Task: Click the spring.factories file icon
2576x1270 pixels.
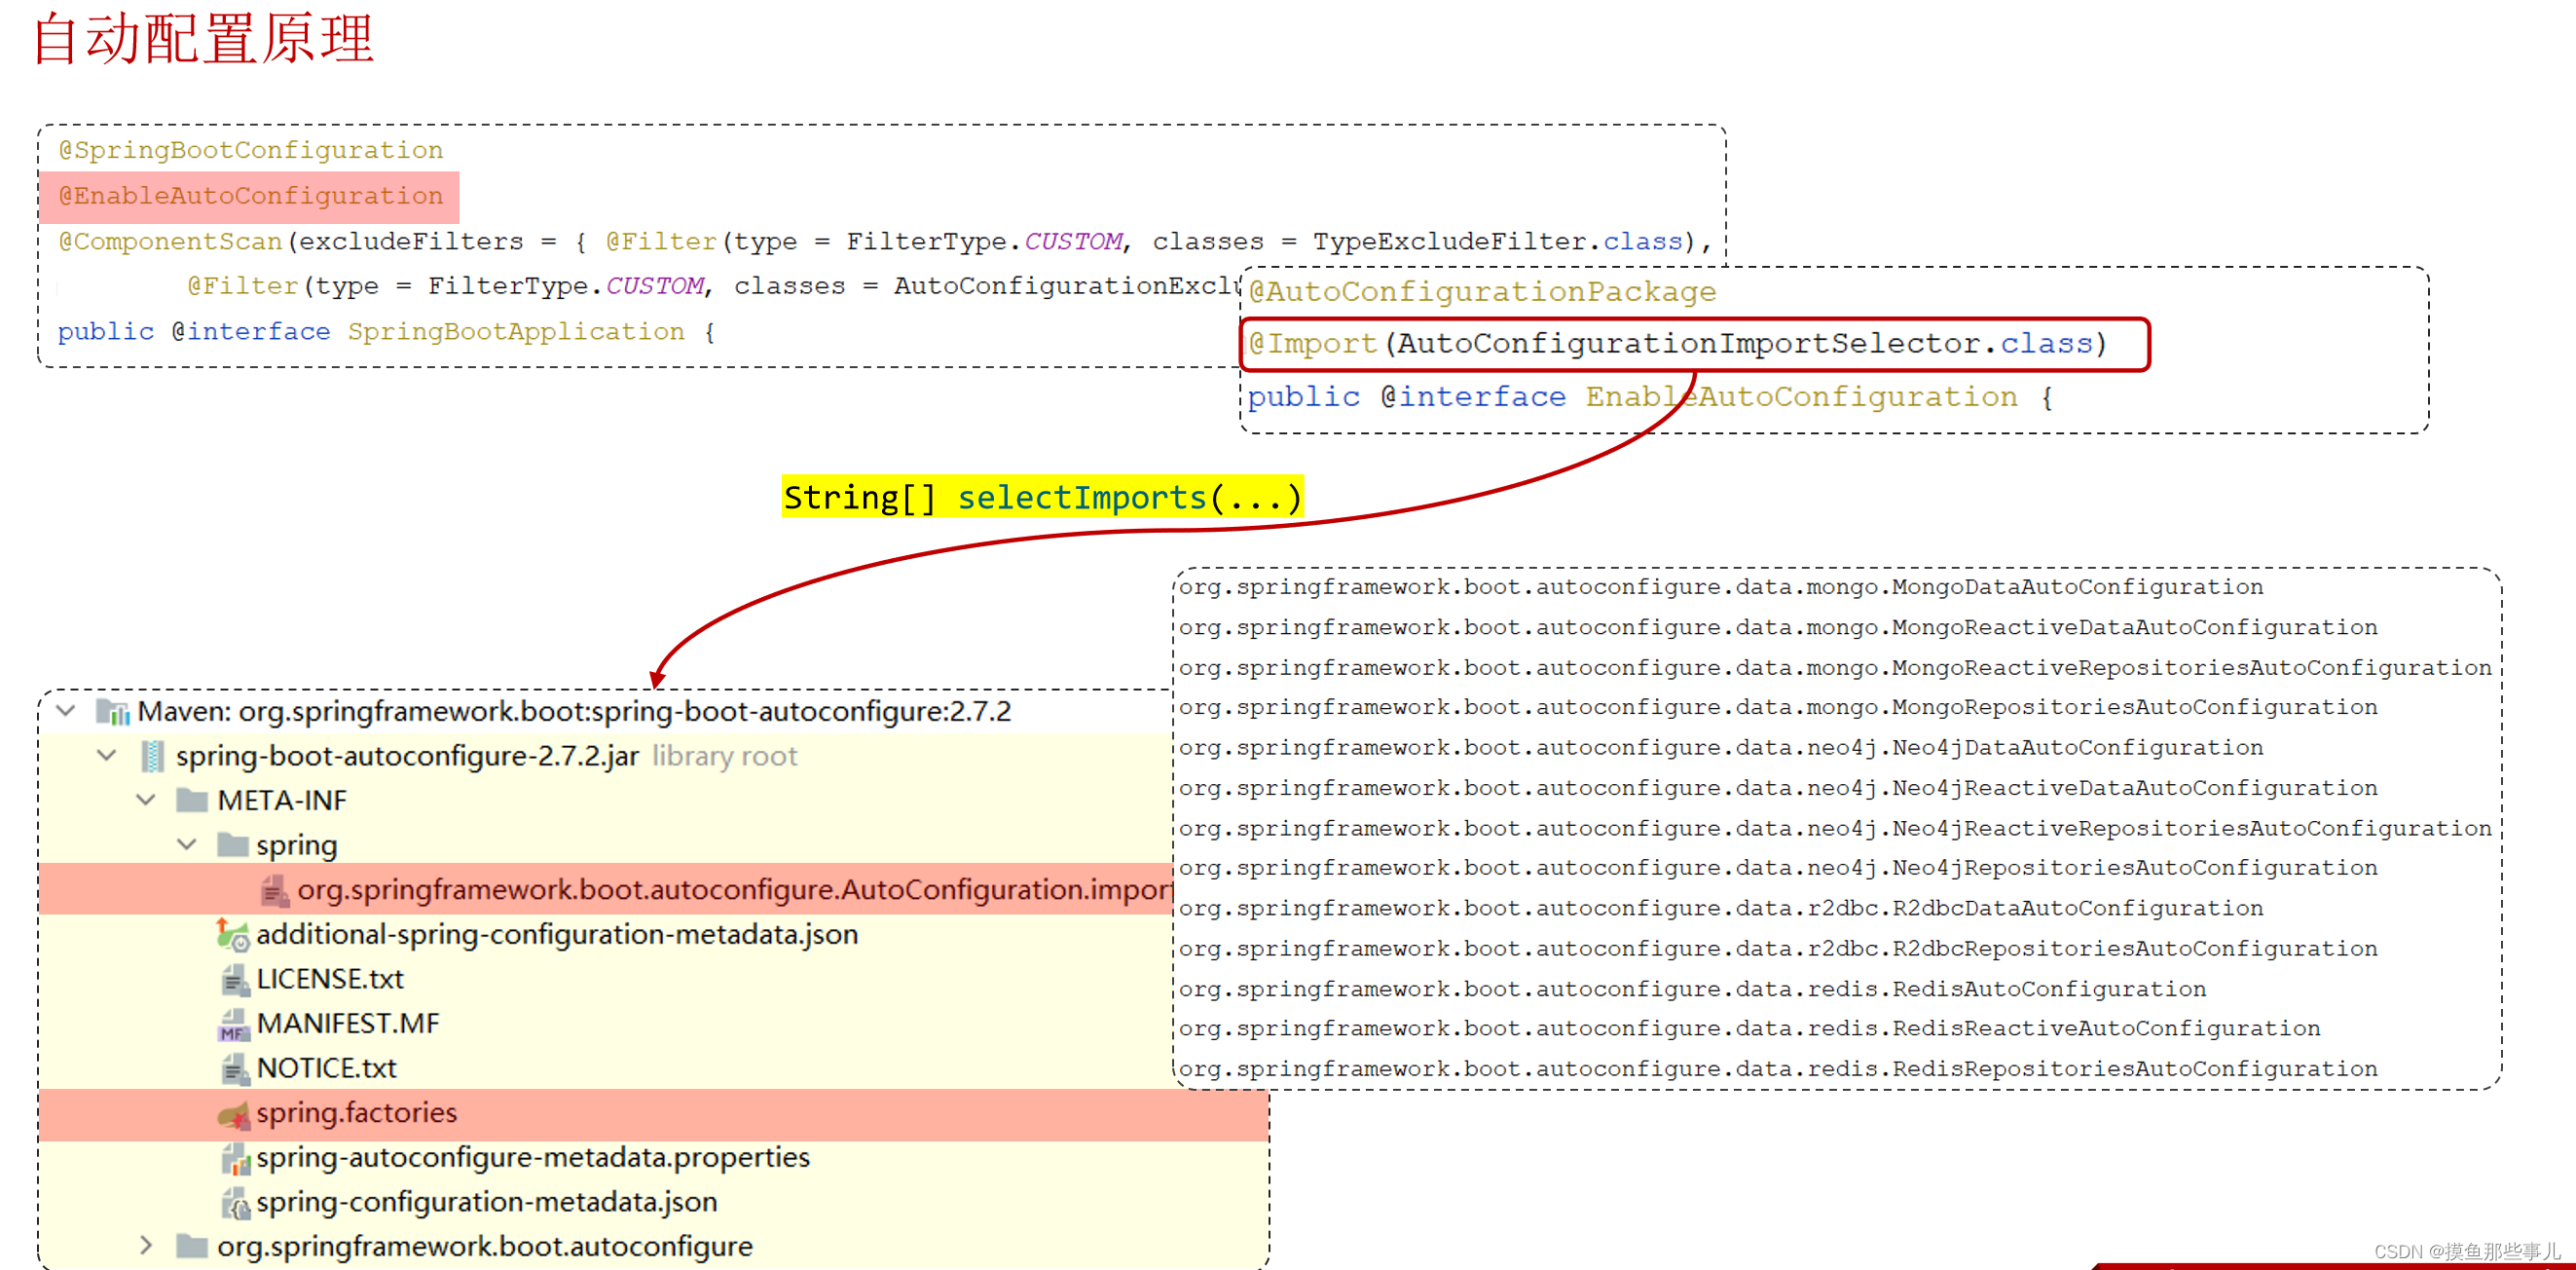Action: [233, 1113]
